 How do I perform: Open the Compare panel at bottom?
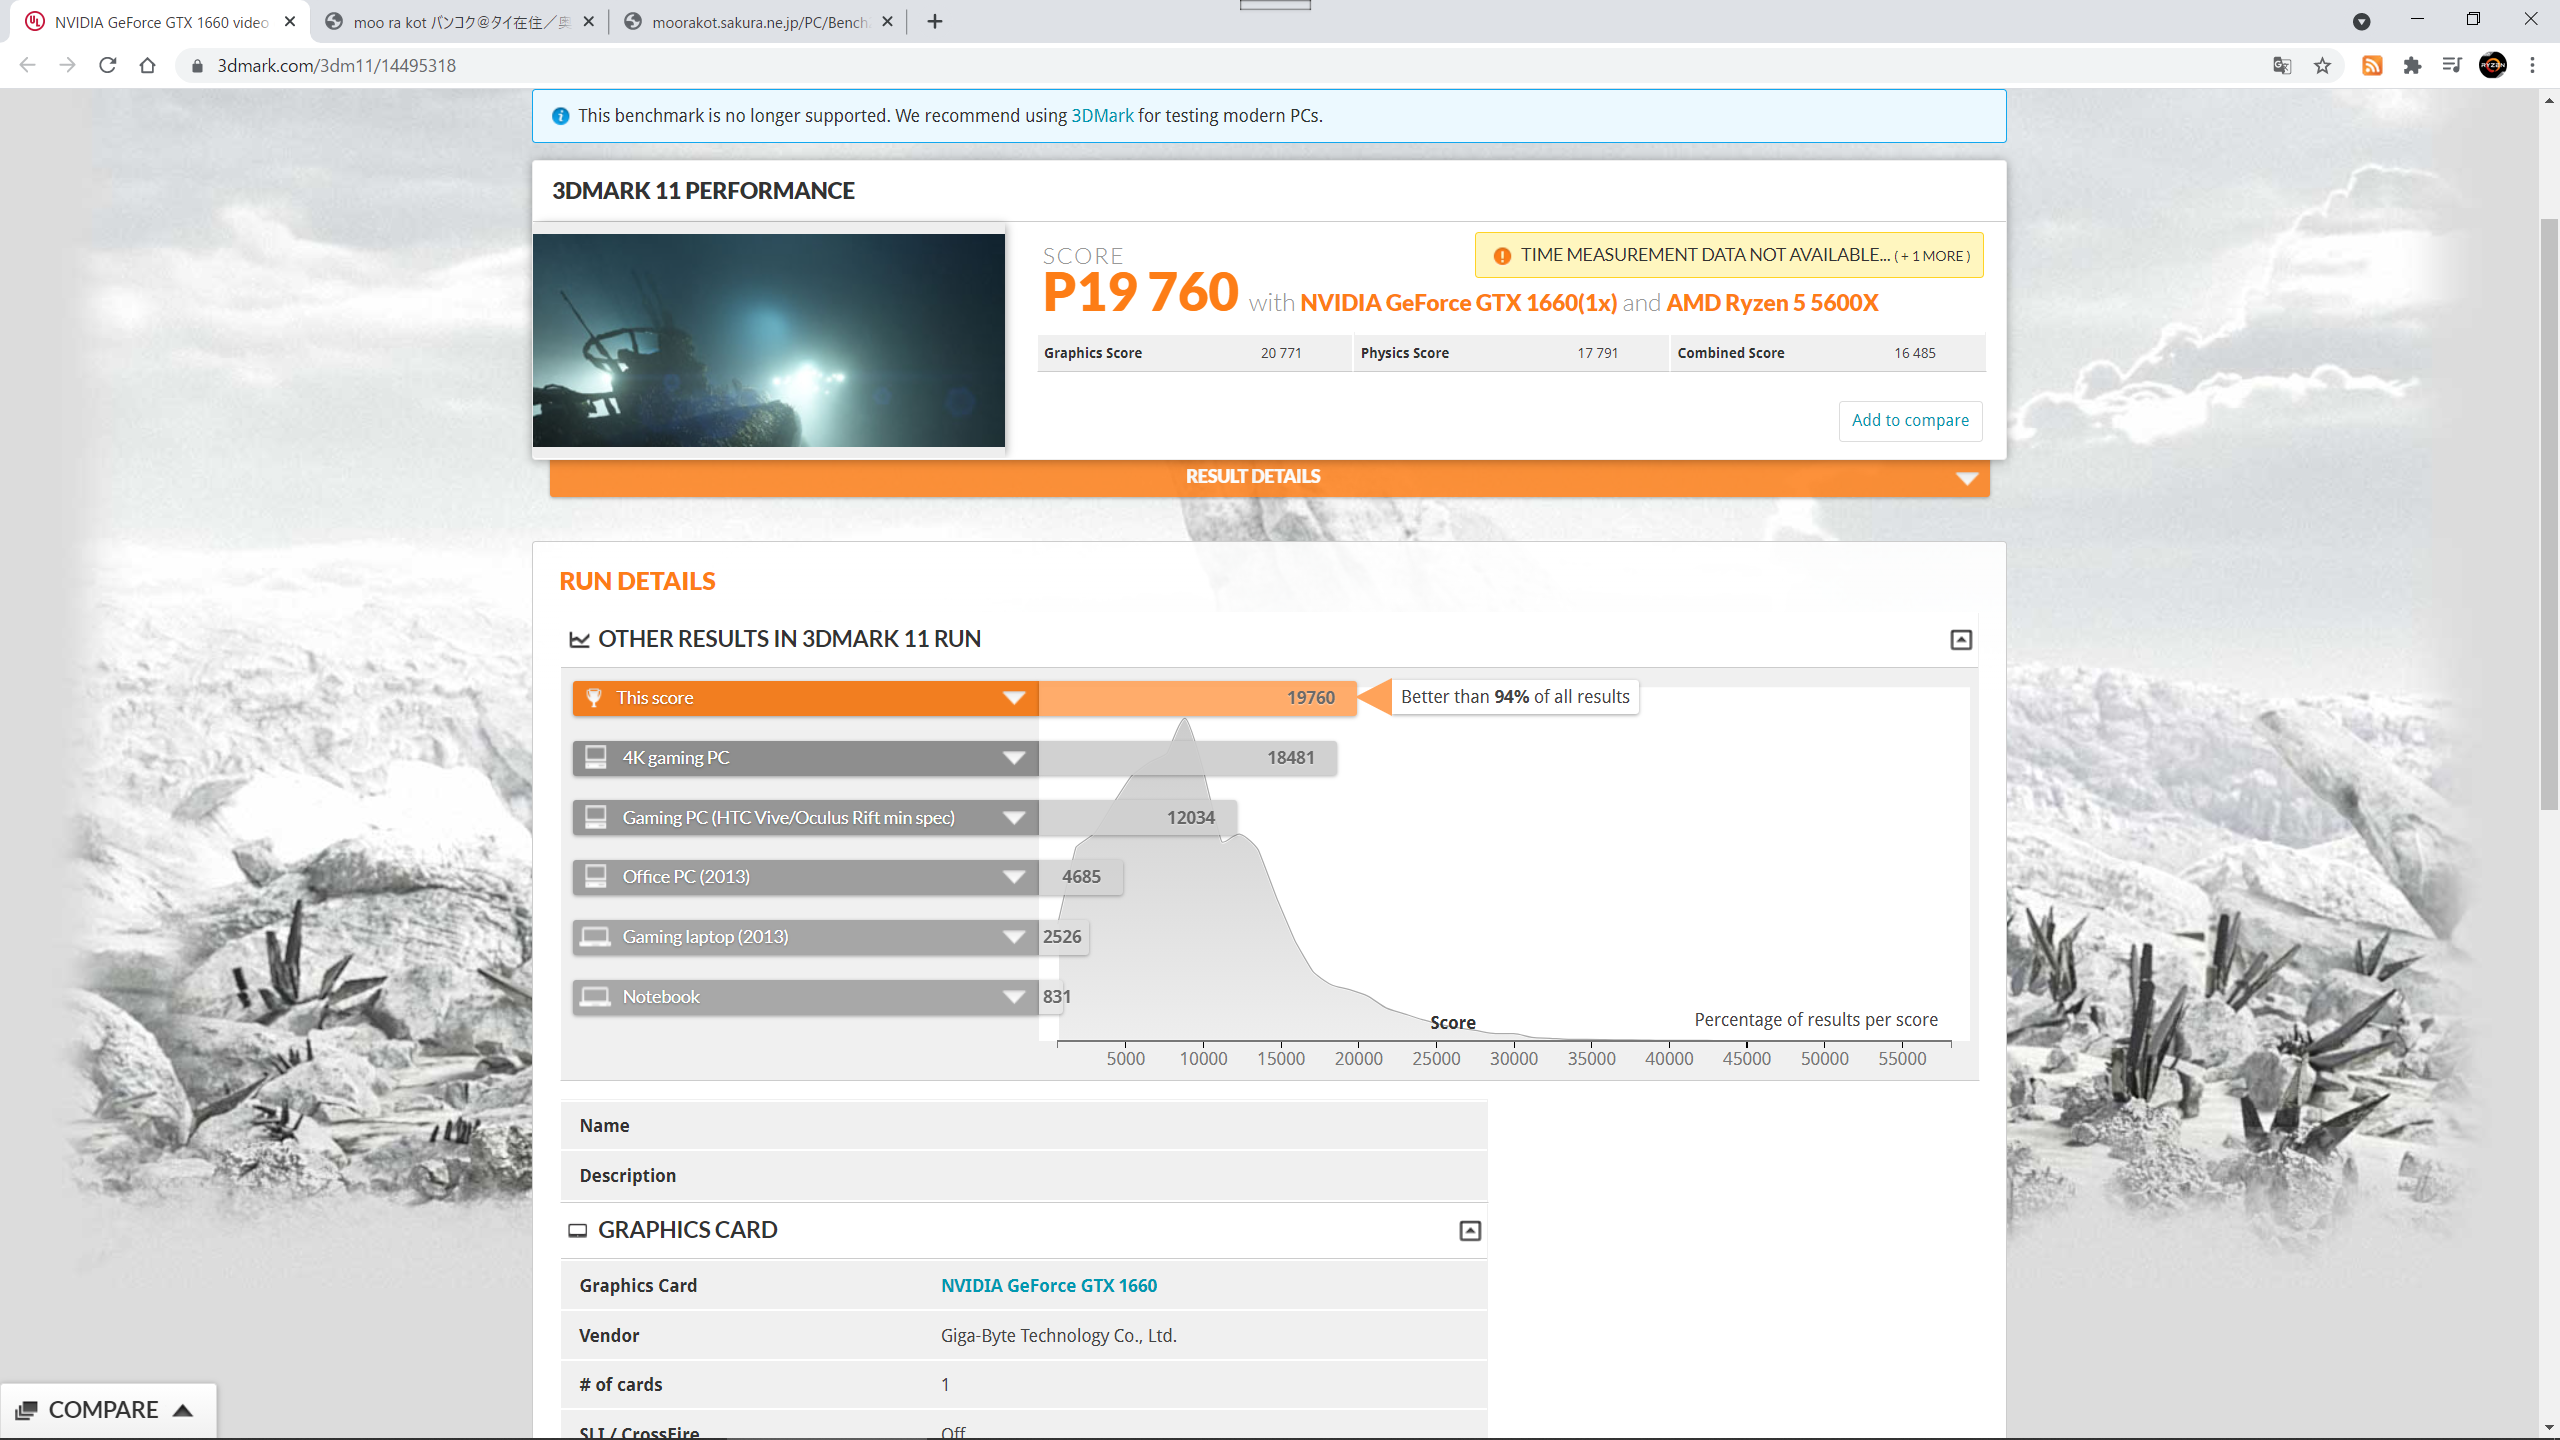(107, 1410)
